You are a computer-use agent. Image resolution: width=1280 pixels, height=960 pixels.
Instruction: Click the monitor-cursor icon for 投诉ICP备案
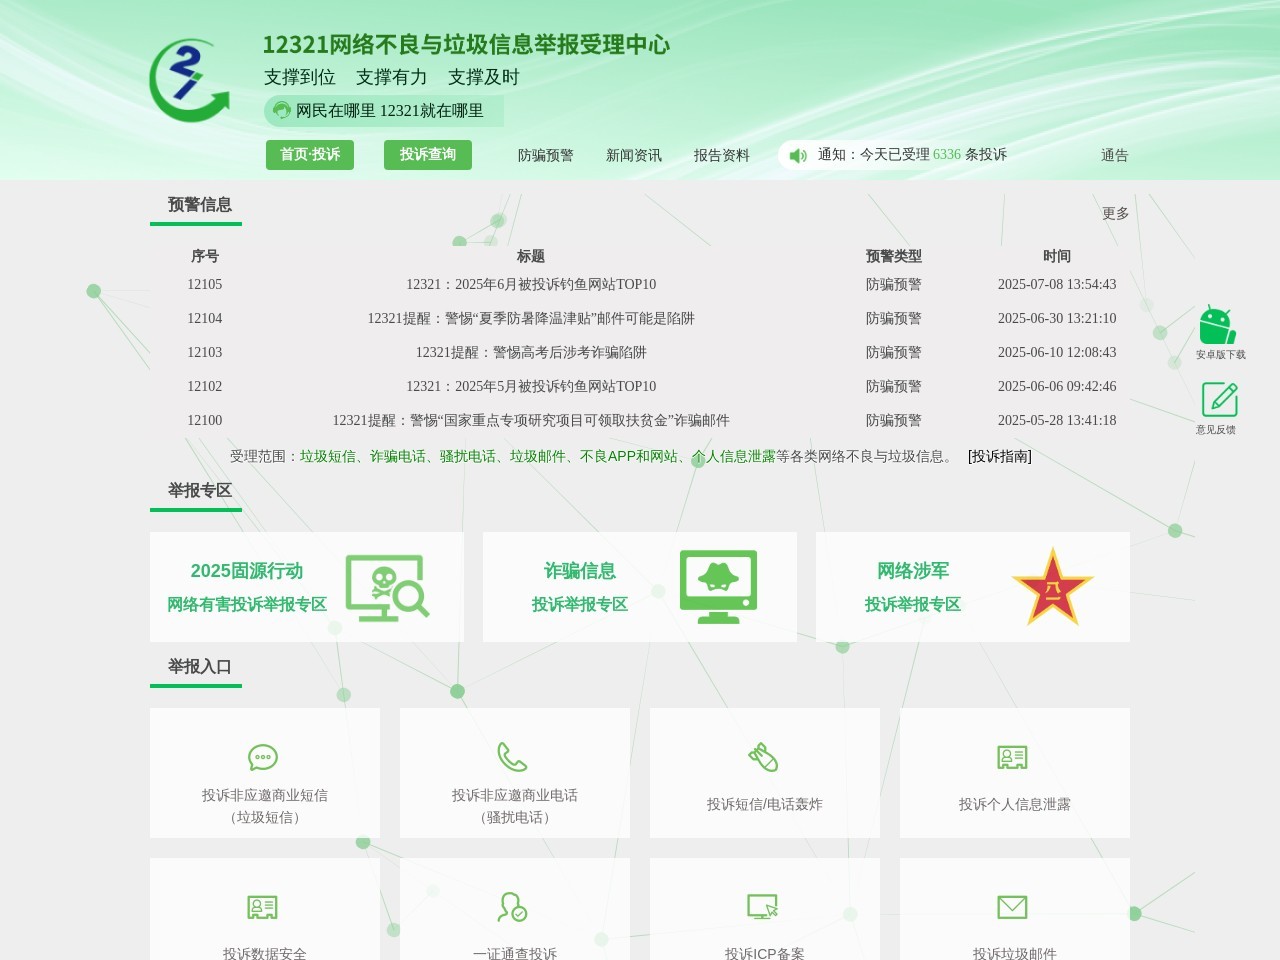[763, 906]
